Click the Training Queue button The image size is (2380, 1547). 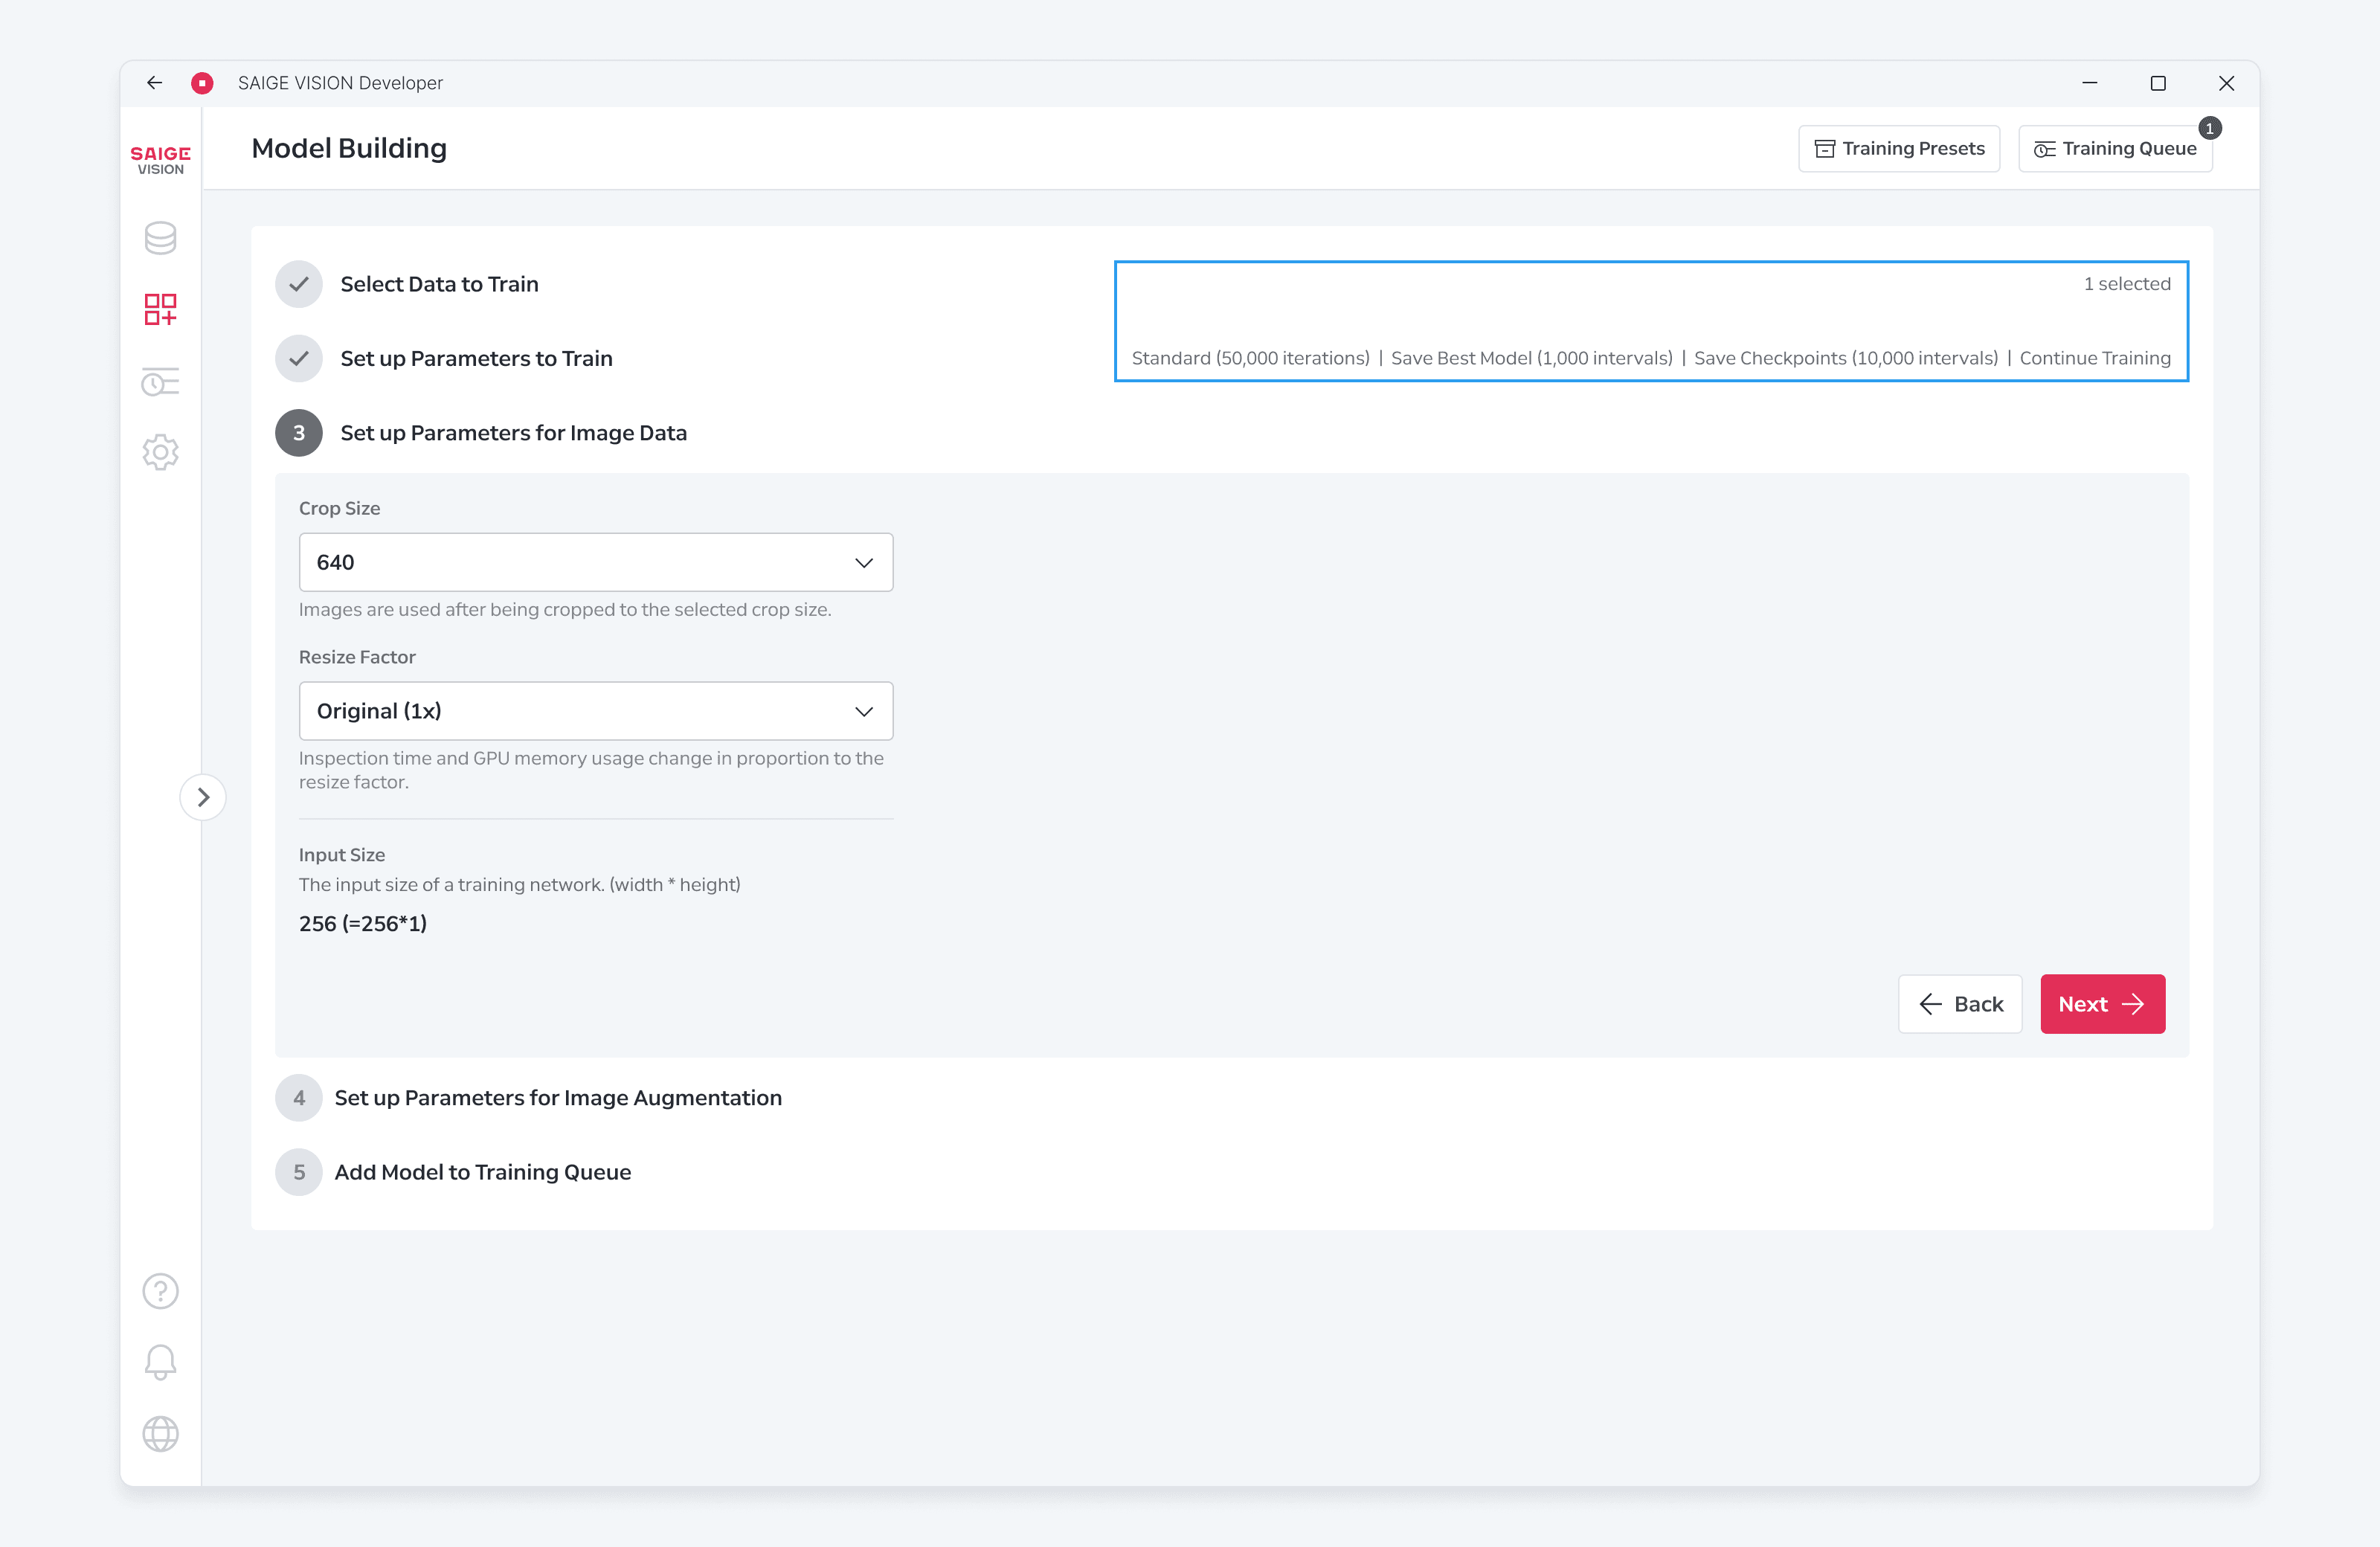(x=2115, y=149)
